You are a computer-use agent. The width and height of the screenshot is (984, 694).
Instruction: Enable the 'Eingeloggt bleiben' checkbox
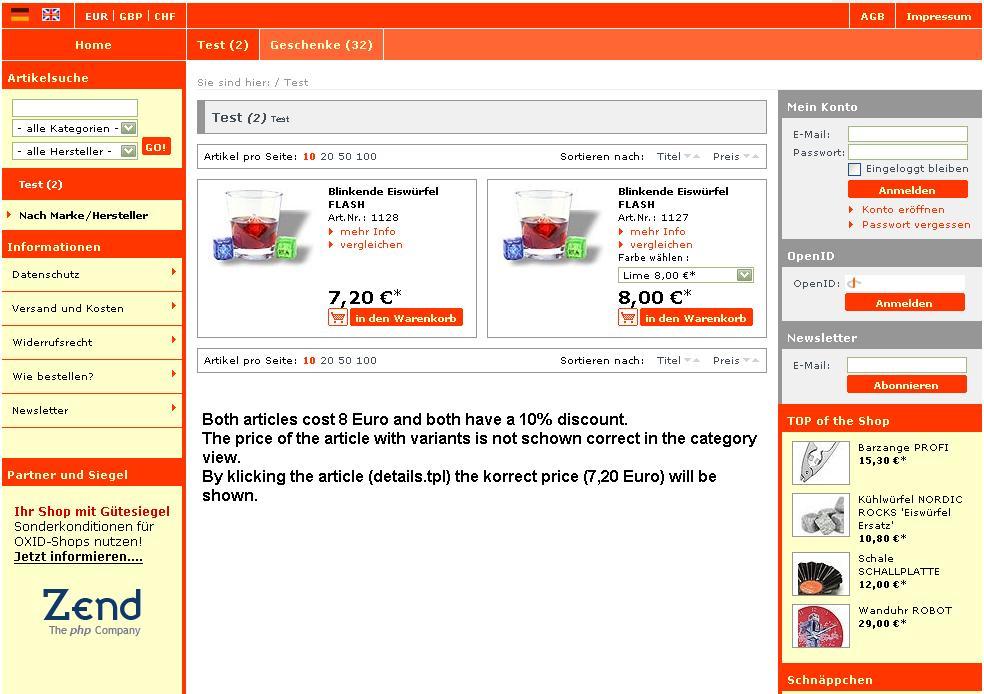[x=854, y=169]
